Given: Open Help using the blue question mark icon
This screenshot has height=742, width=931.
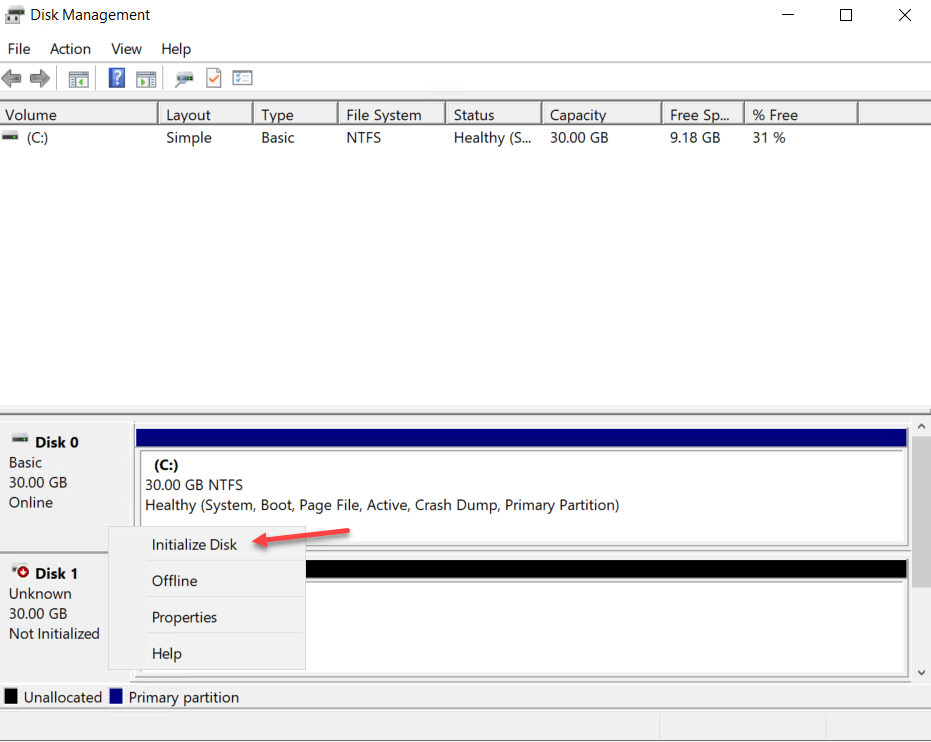Looking at the screenshot, I should click(x=116, y=78).
